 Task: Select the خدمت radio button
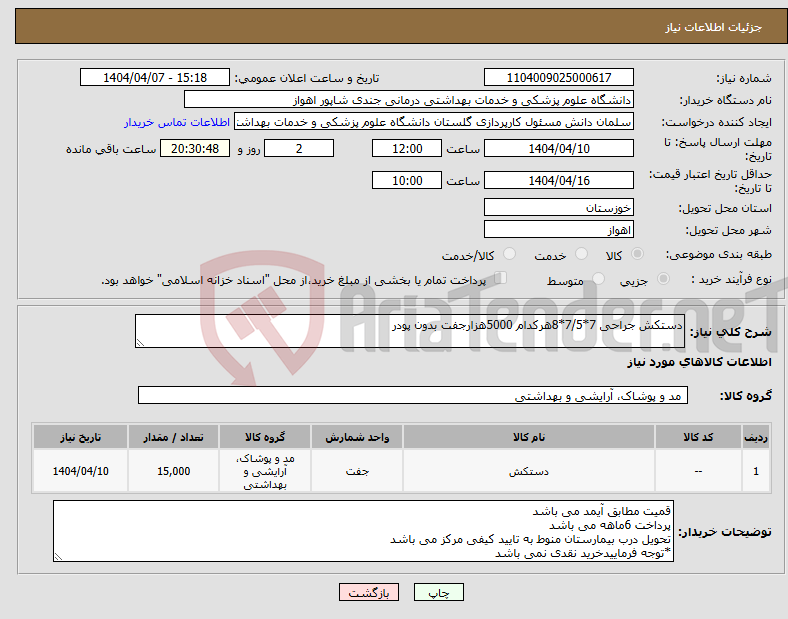[581, 254]
